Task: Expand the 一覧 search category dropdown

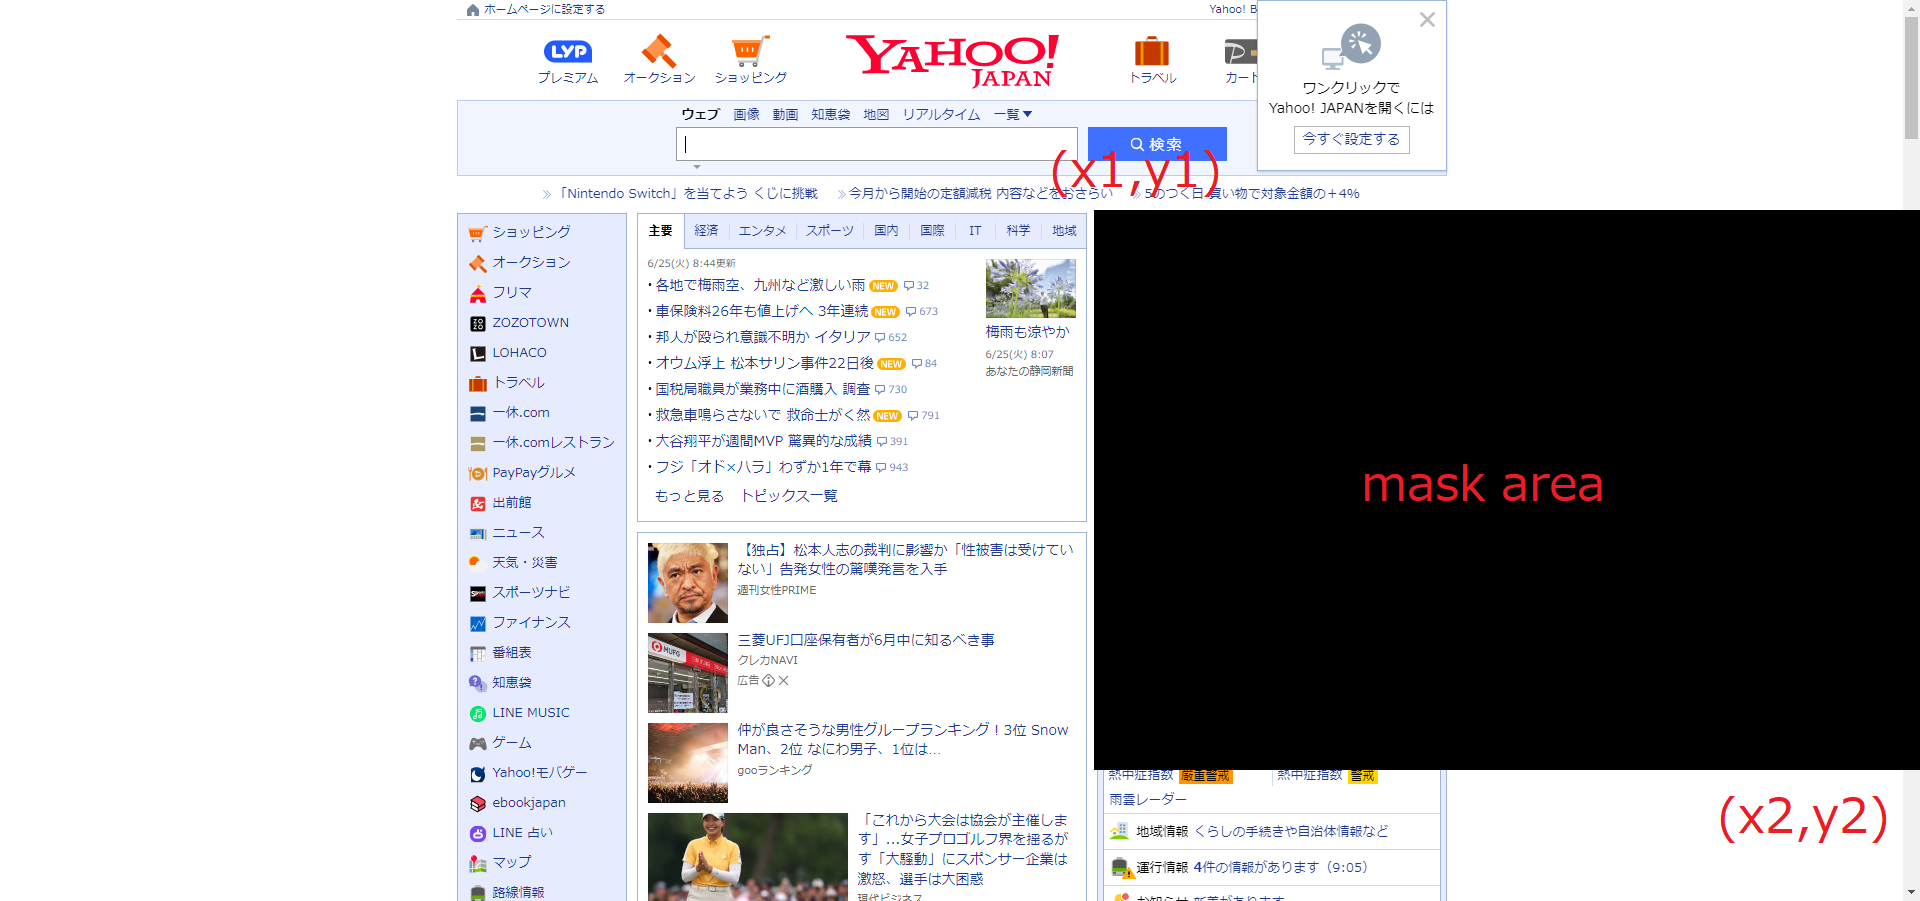Action: click(x=1012, y=114)
